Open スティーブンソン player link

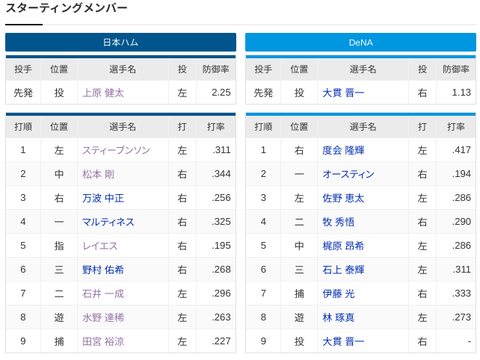[116, 150]
